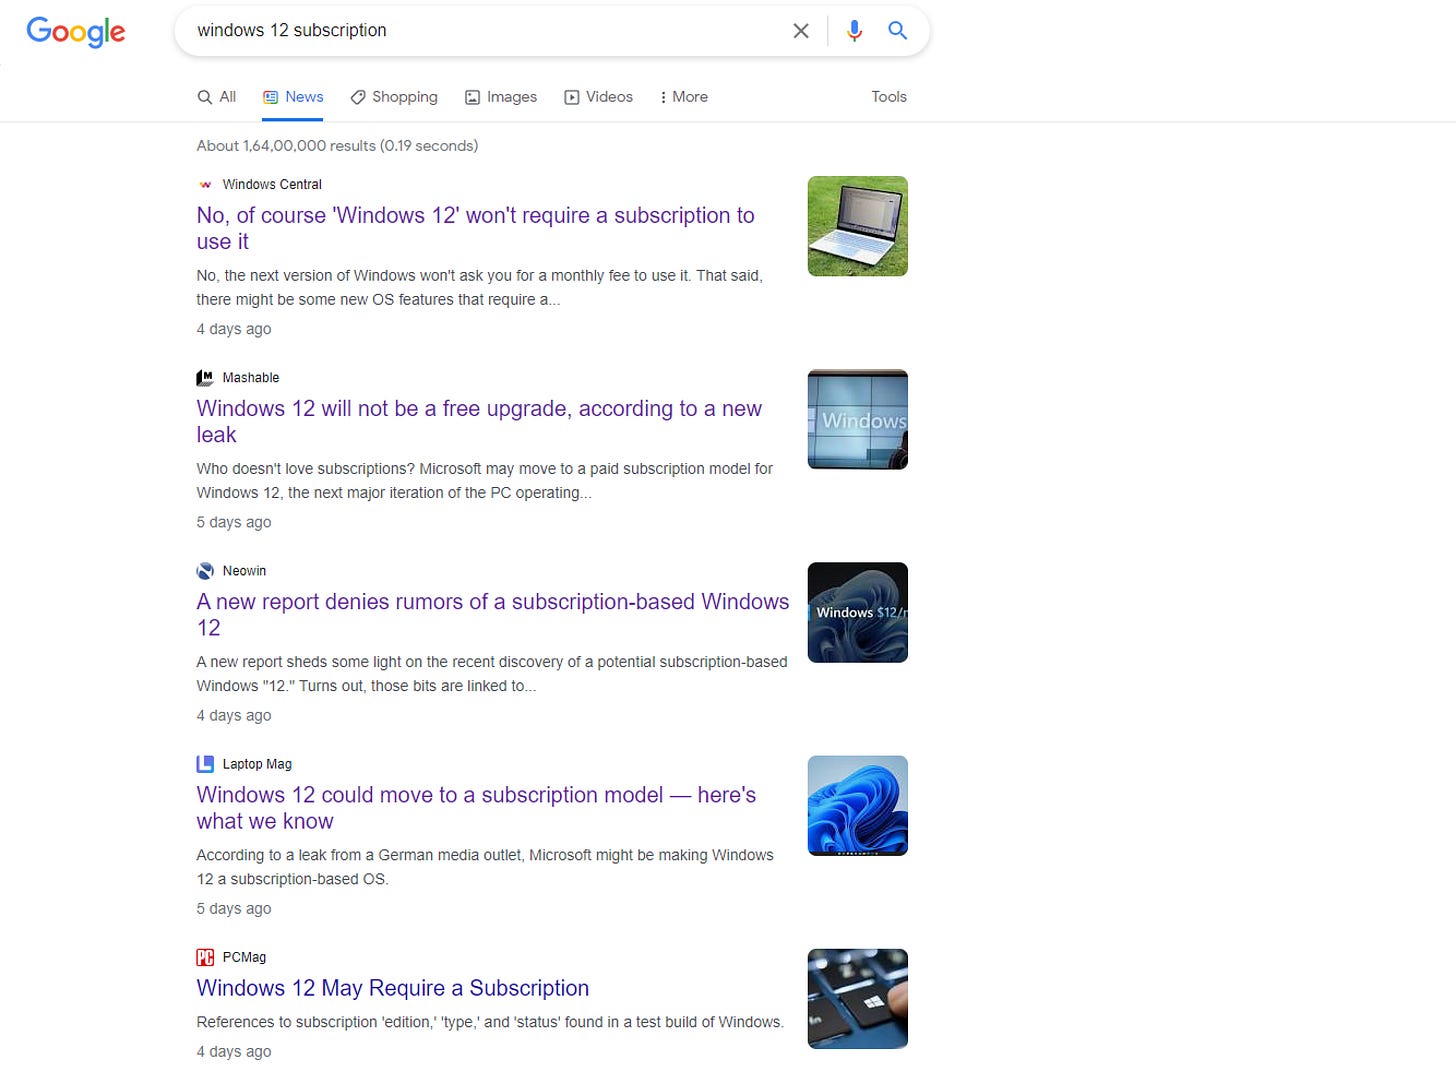Click '5 days ago' under Mashable result
Image resolution: width=1456 pixels, height=1081 pixels.
234,522
